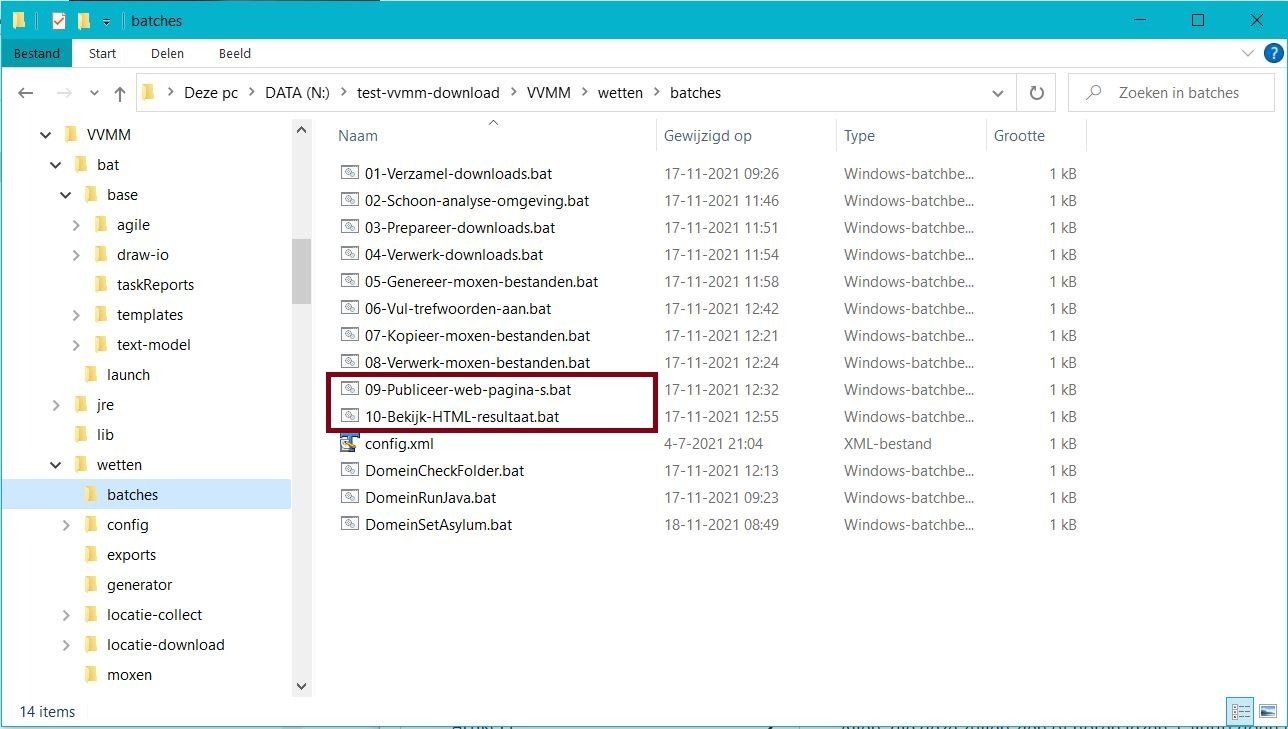
Task: Open the quick access toolbar customize dropdown
Action: [x=106, y=21]
